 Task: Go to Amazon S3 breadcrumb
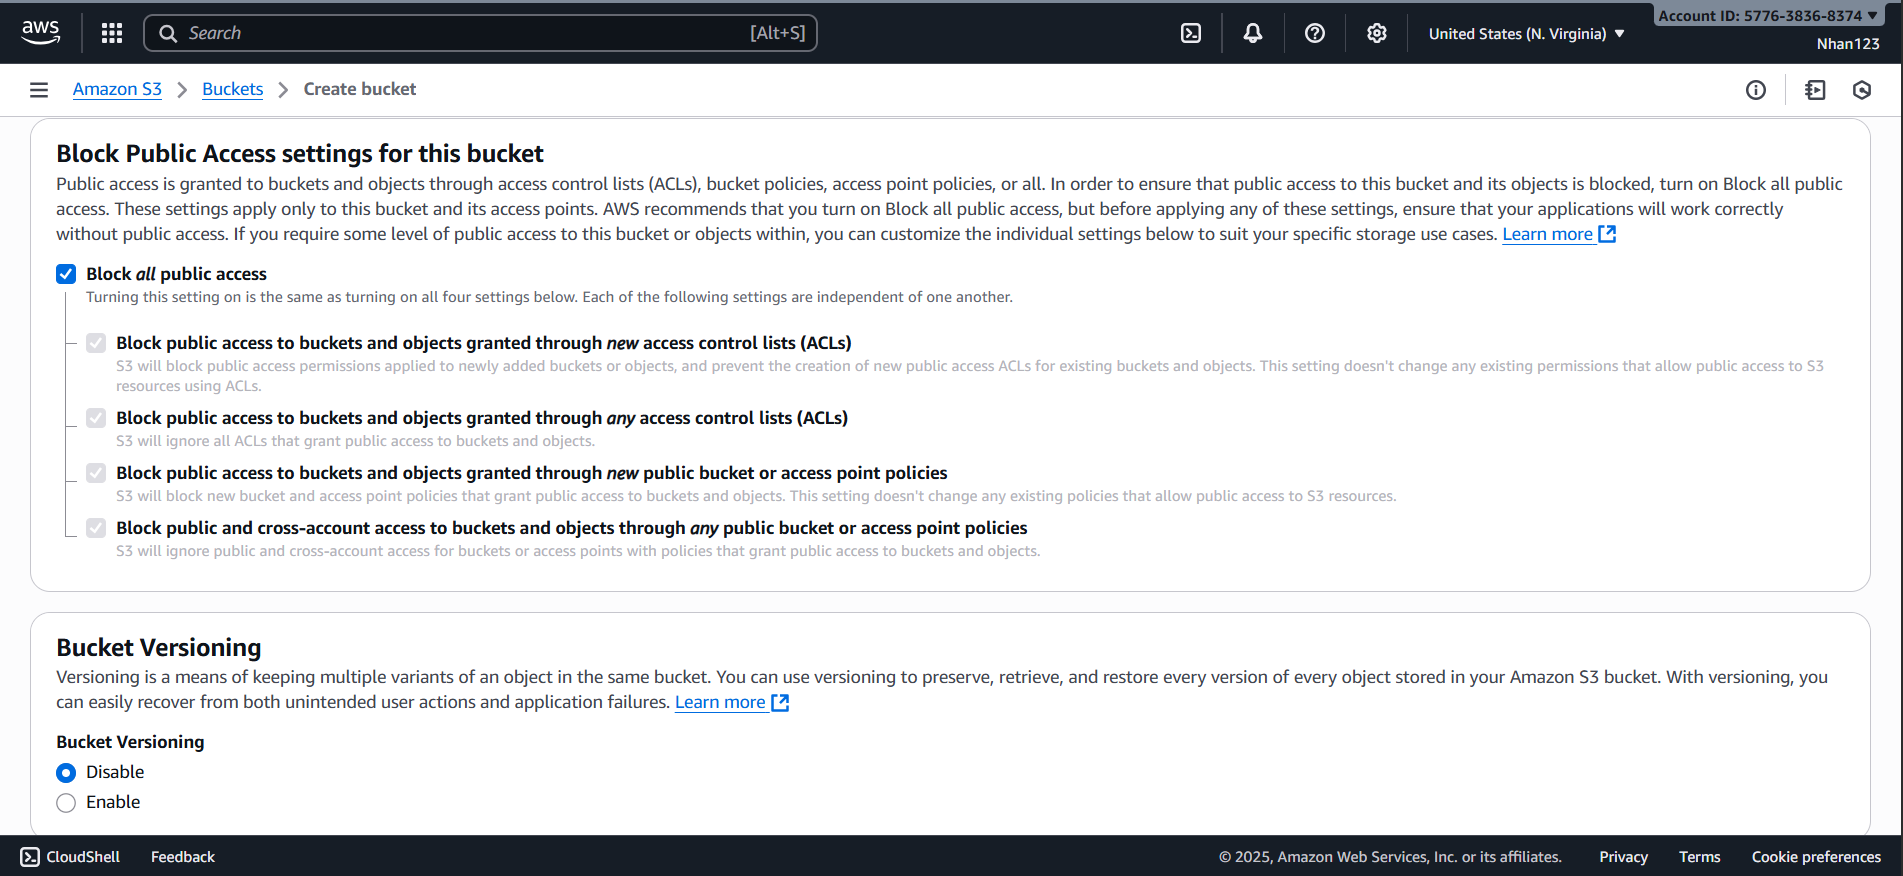pos(117,89)
